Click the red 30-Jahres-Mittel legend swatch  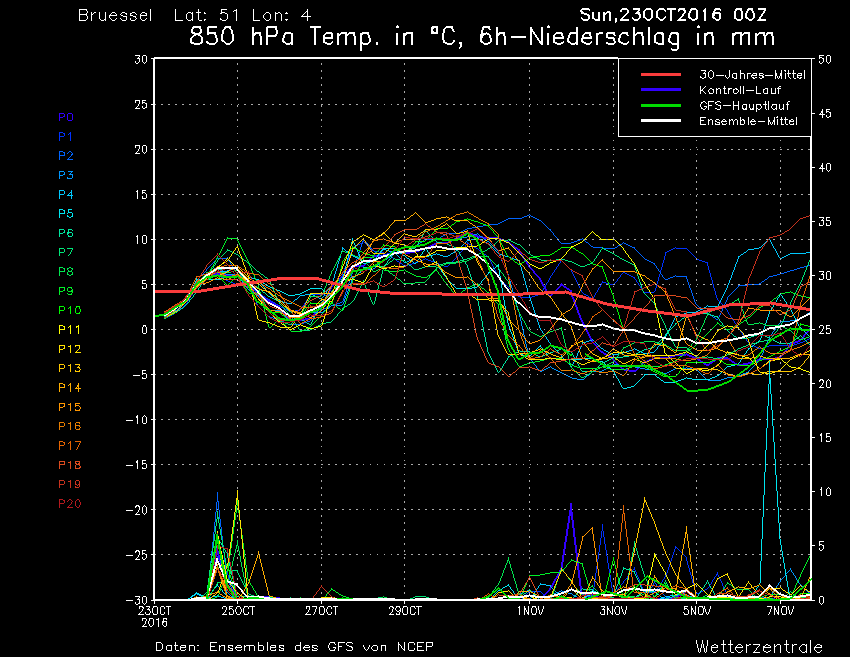[x=661, y=75]
